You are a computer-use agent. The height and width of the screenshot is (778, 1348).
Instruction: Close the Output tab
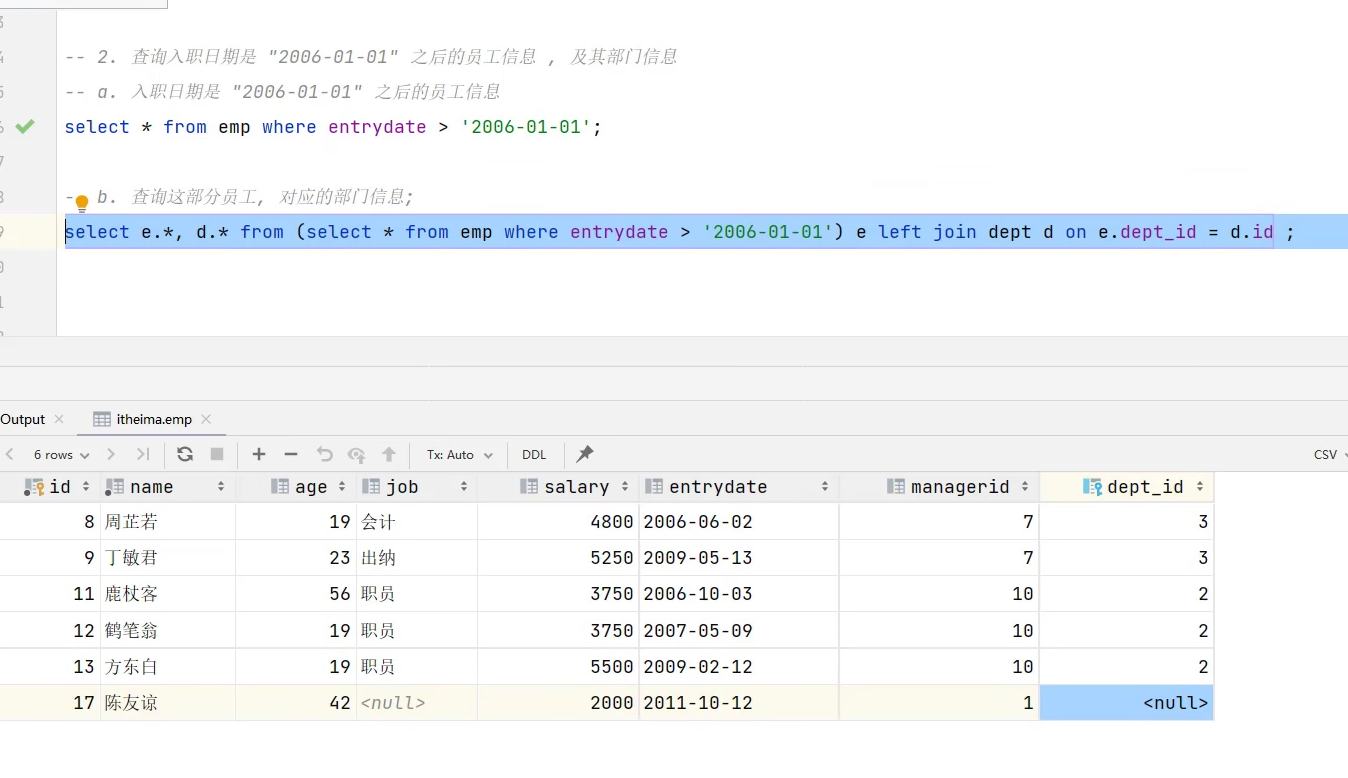click(x=59, y=419)
